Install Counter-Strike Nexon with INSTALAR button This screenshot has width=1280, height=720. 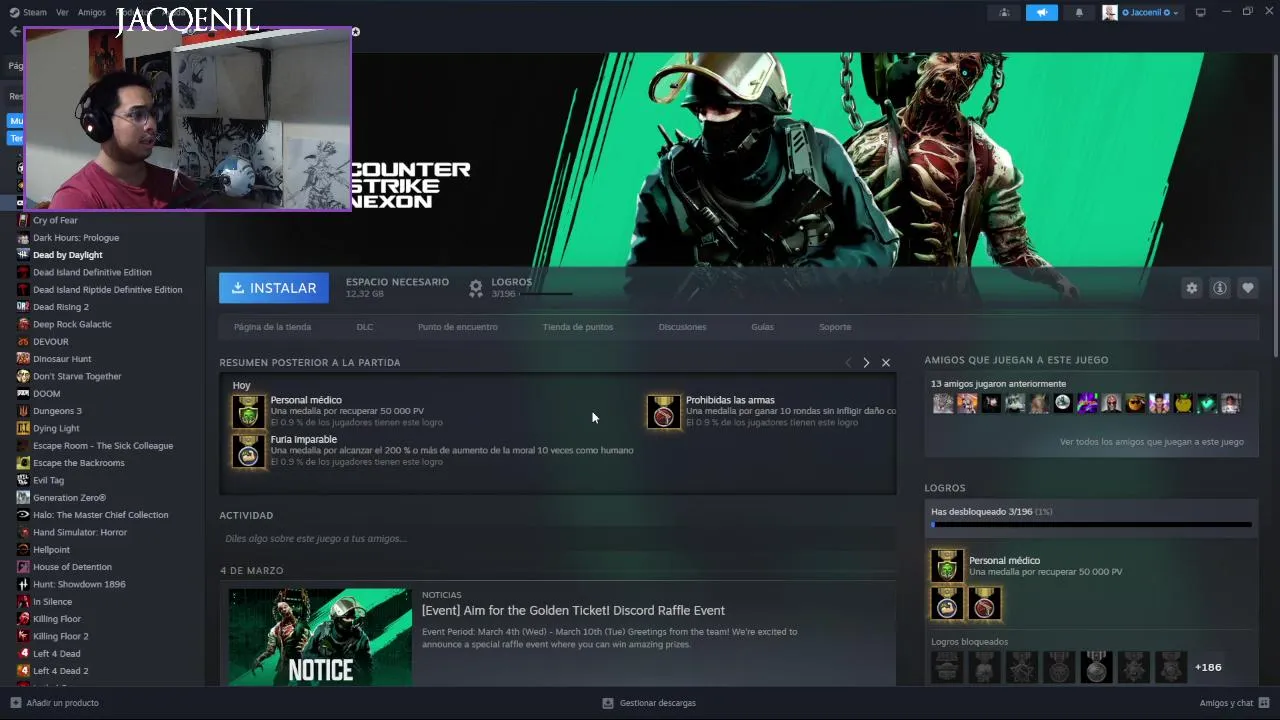(x=274, y=288)
